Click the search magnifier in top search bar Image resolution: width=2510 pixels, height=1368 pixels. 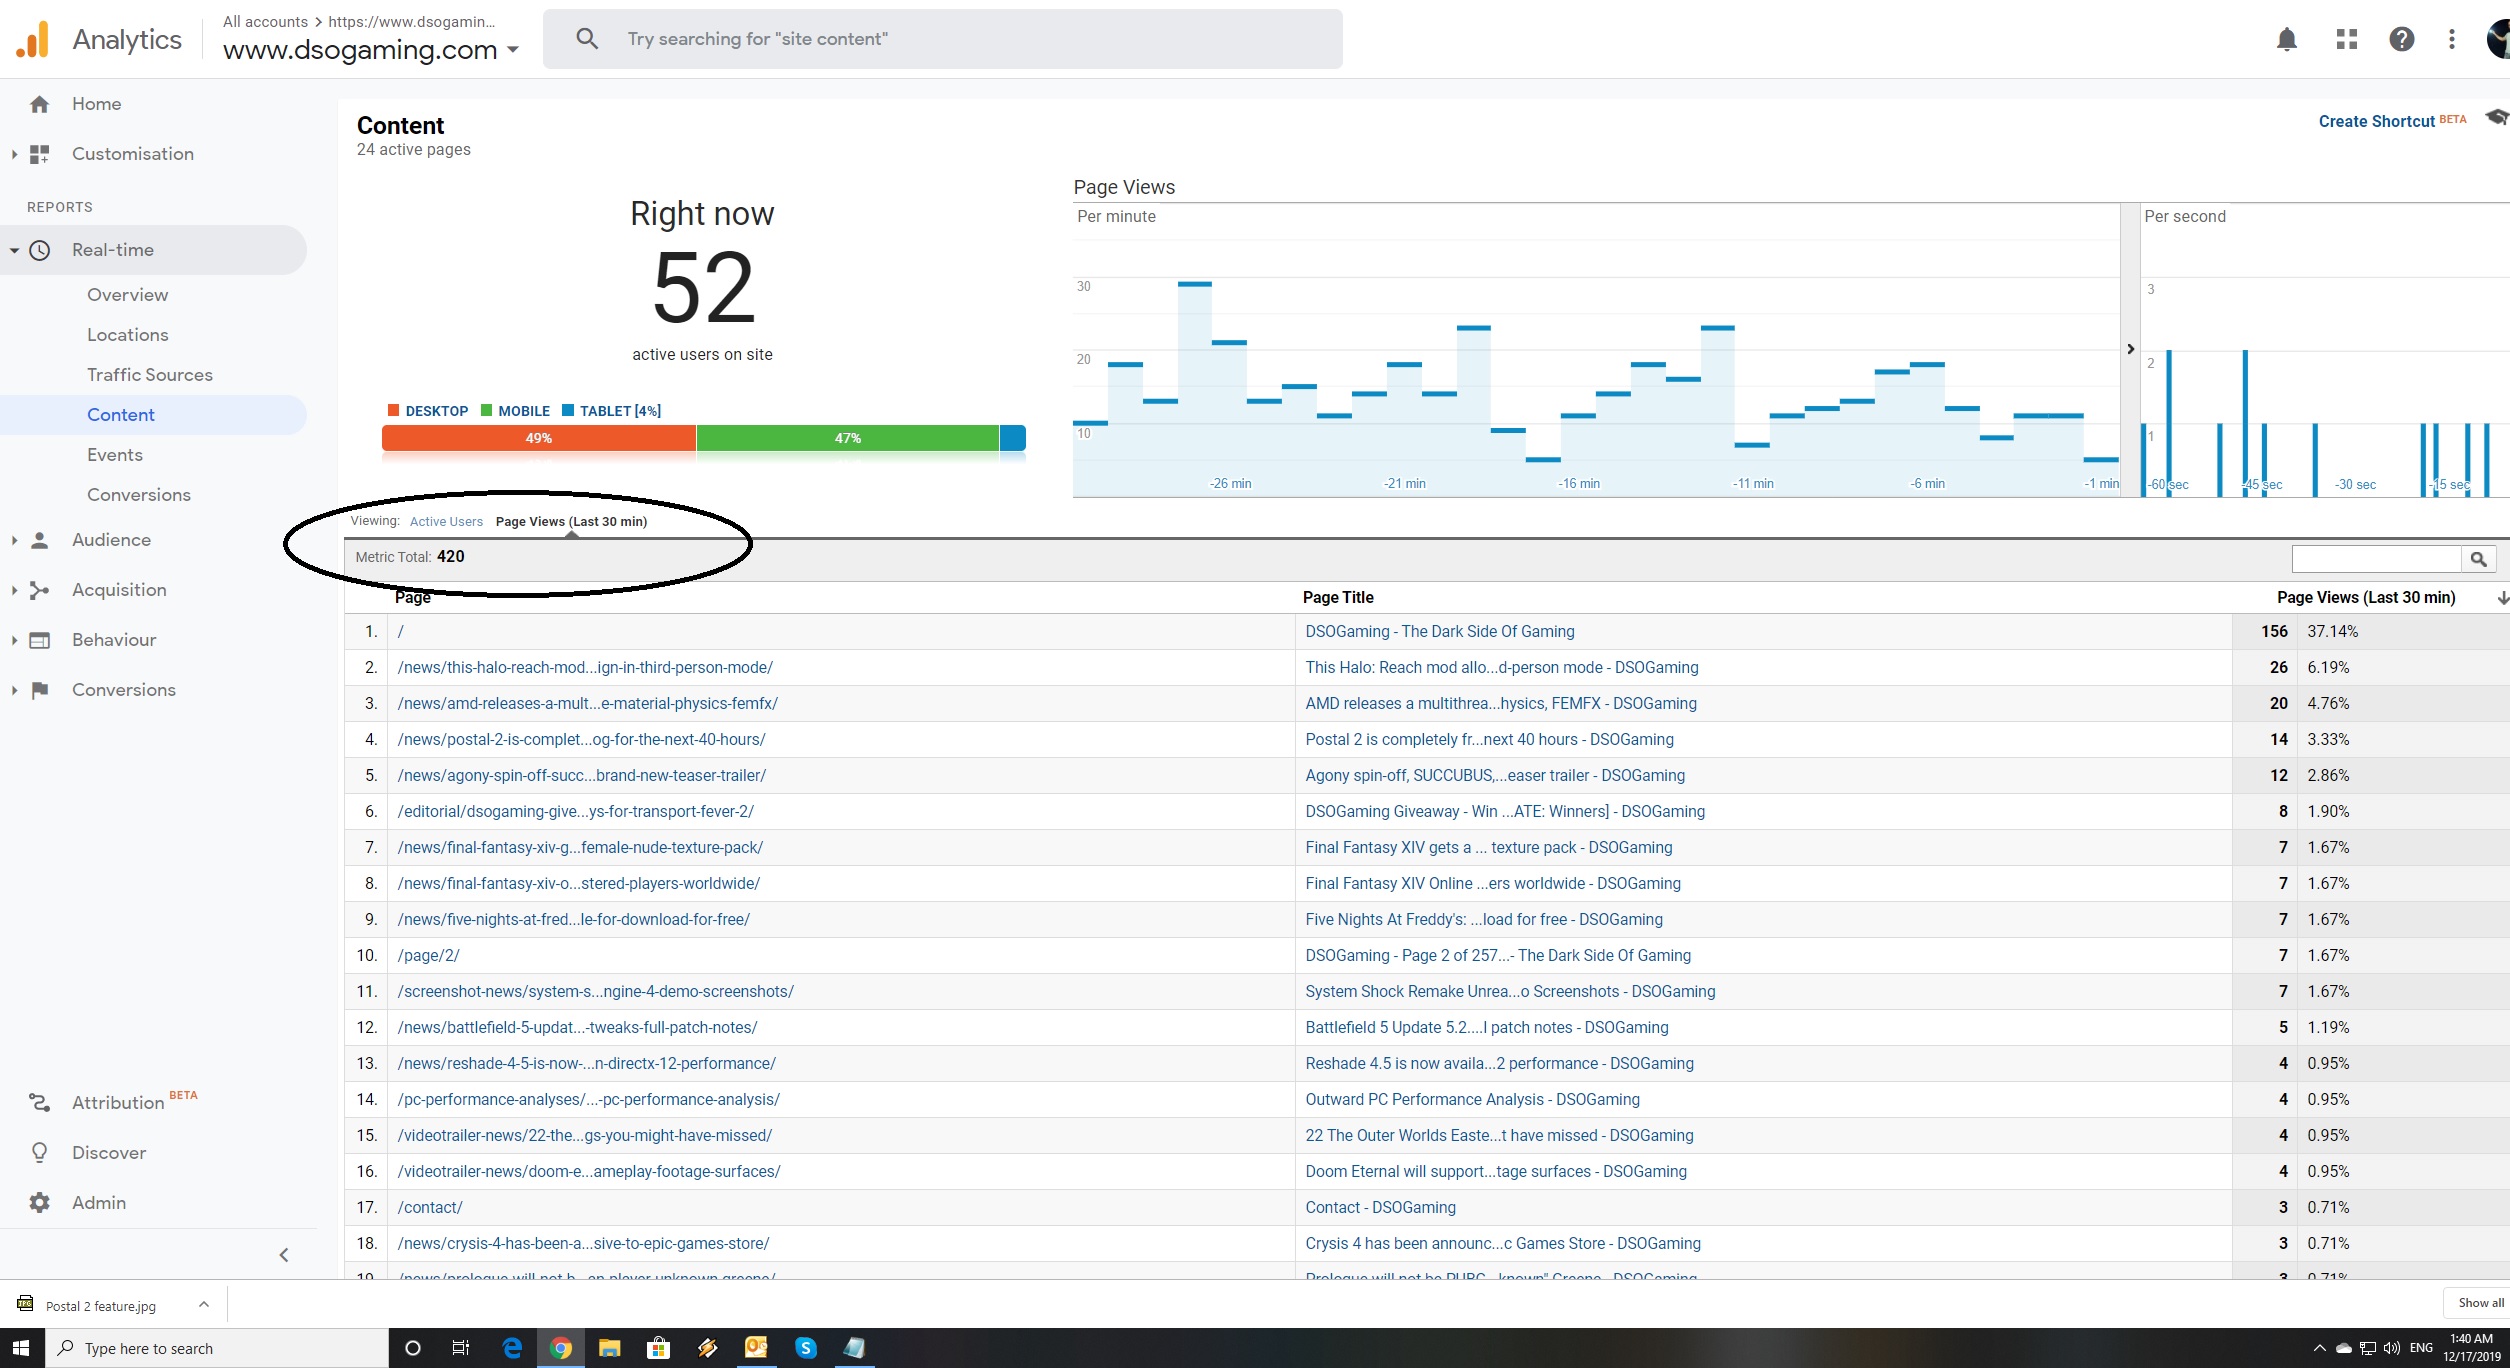[x=587, y=39]
